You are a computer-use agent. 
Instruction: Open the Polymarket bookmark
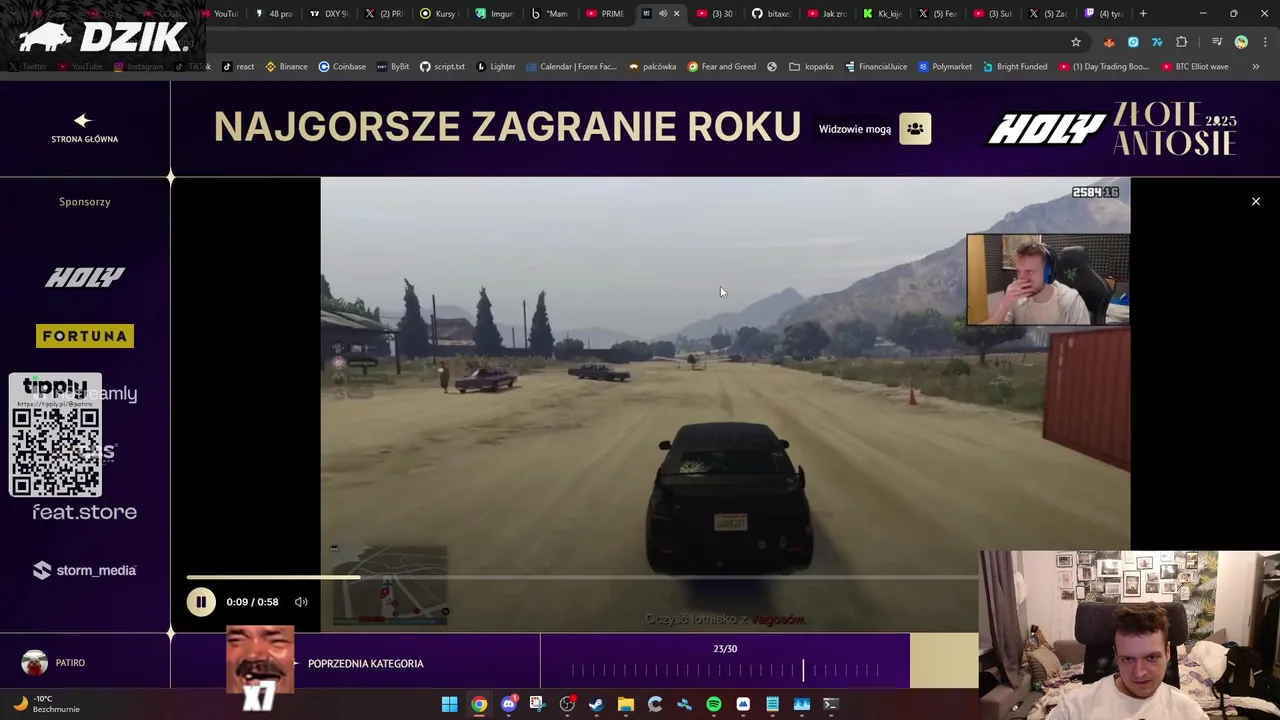[945, 67]
